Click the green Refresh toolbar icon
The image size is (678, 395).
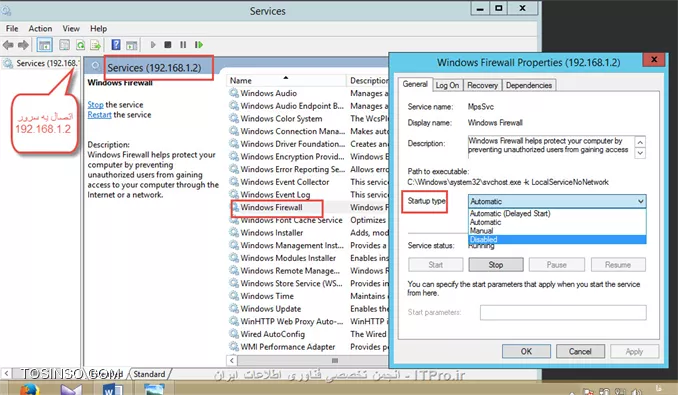[x=80, y=45]
